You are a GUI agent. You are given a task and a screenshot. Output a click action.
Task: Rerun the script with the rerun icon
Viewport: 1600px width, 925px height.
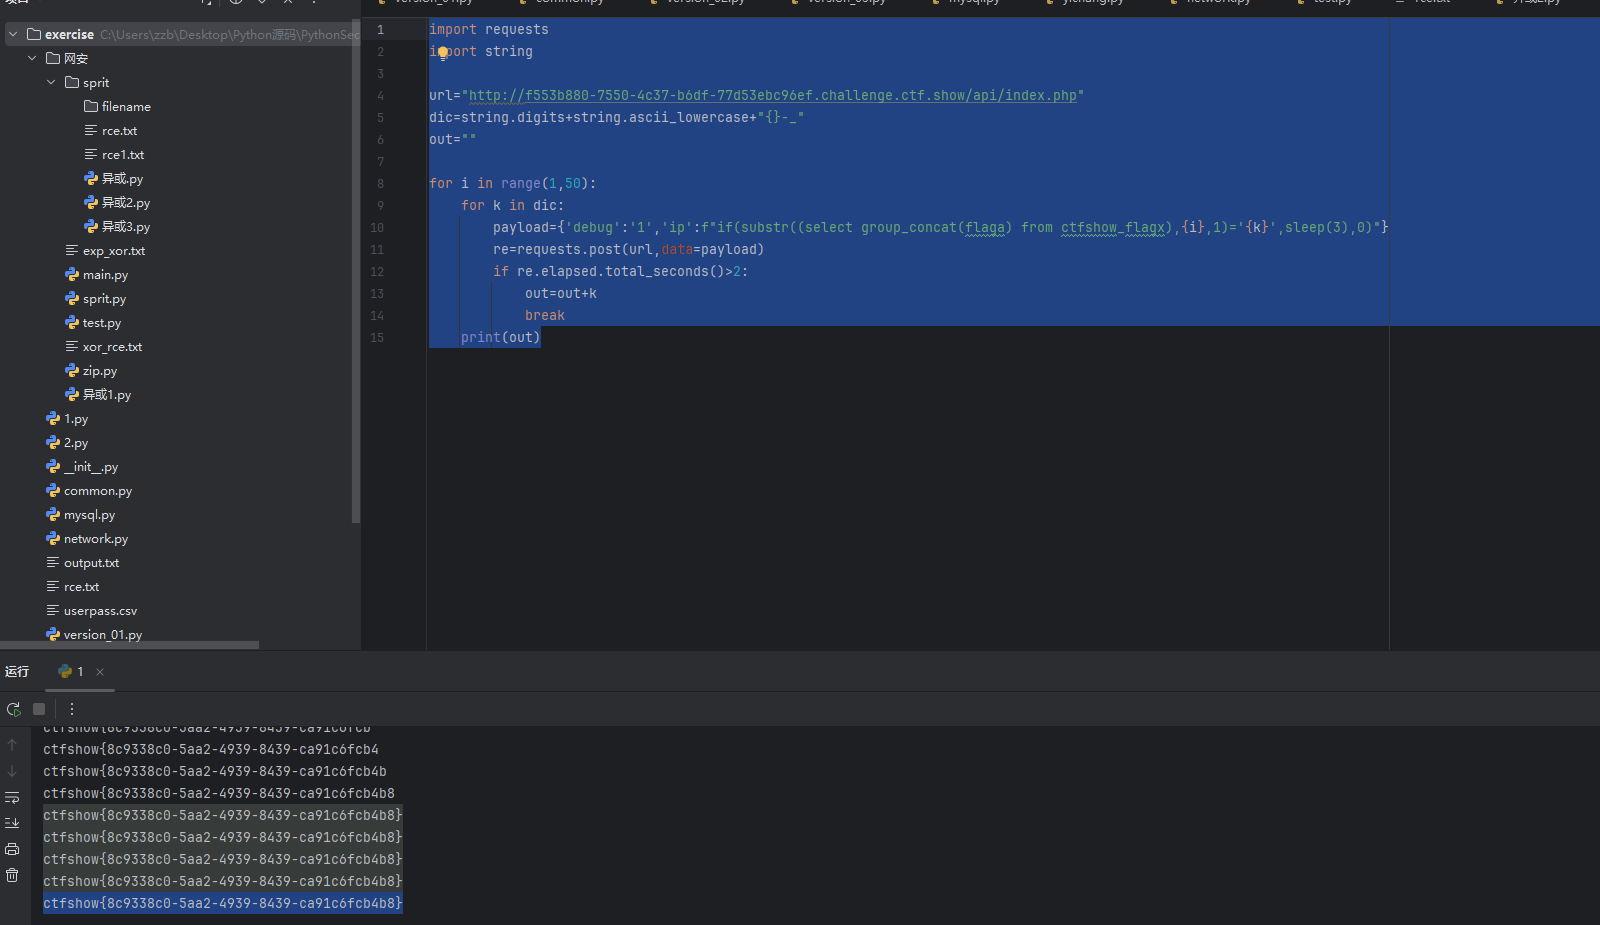[13, 709]
